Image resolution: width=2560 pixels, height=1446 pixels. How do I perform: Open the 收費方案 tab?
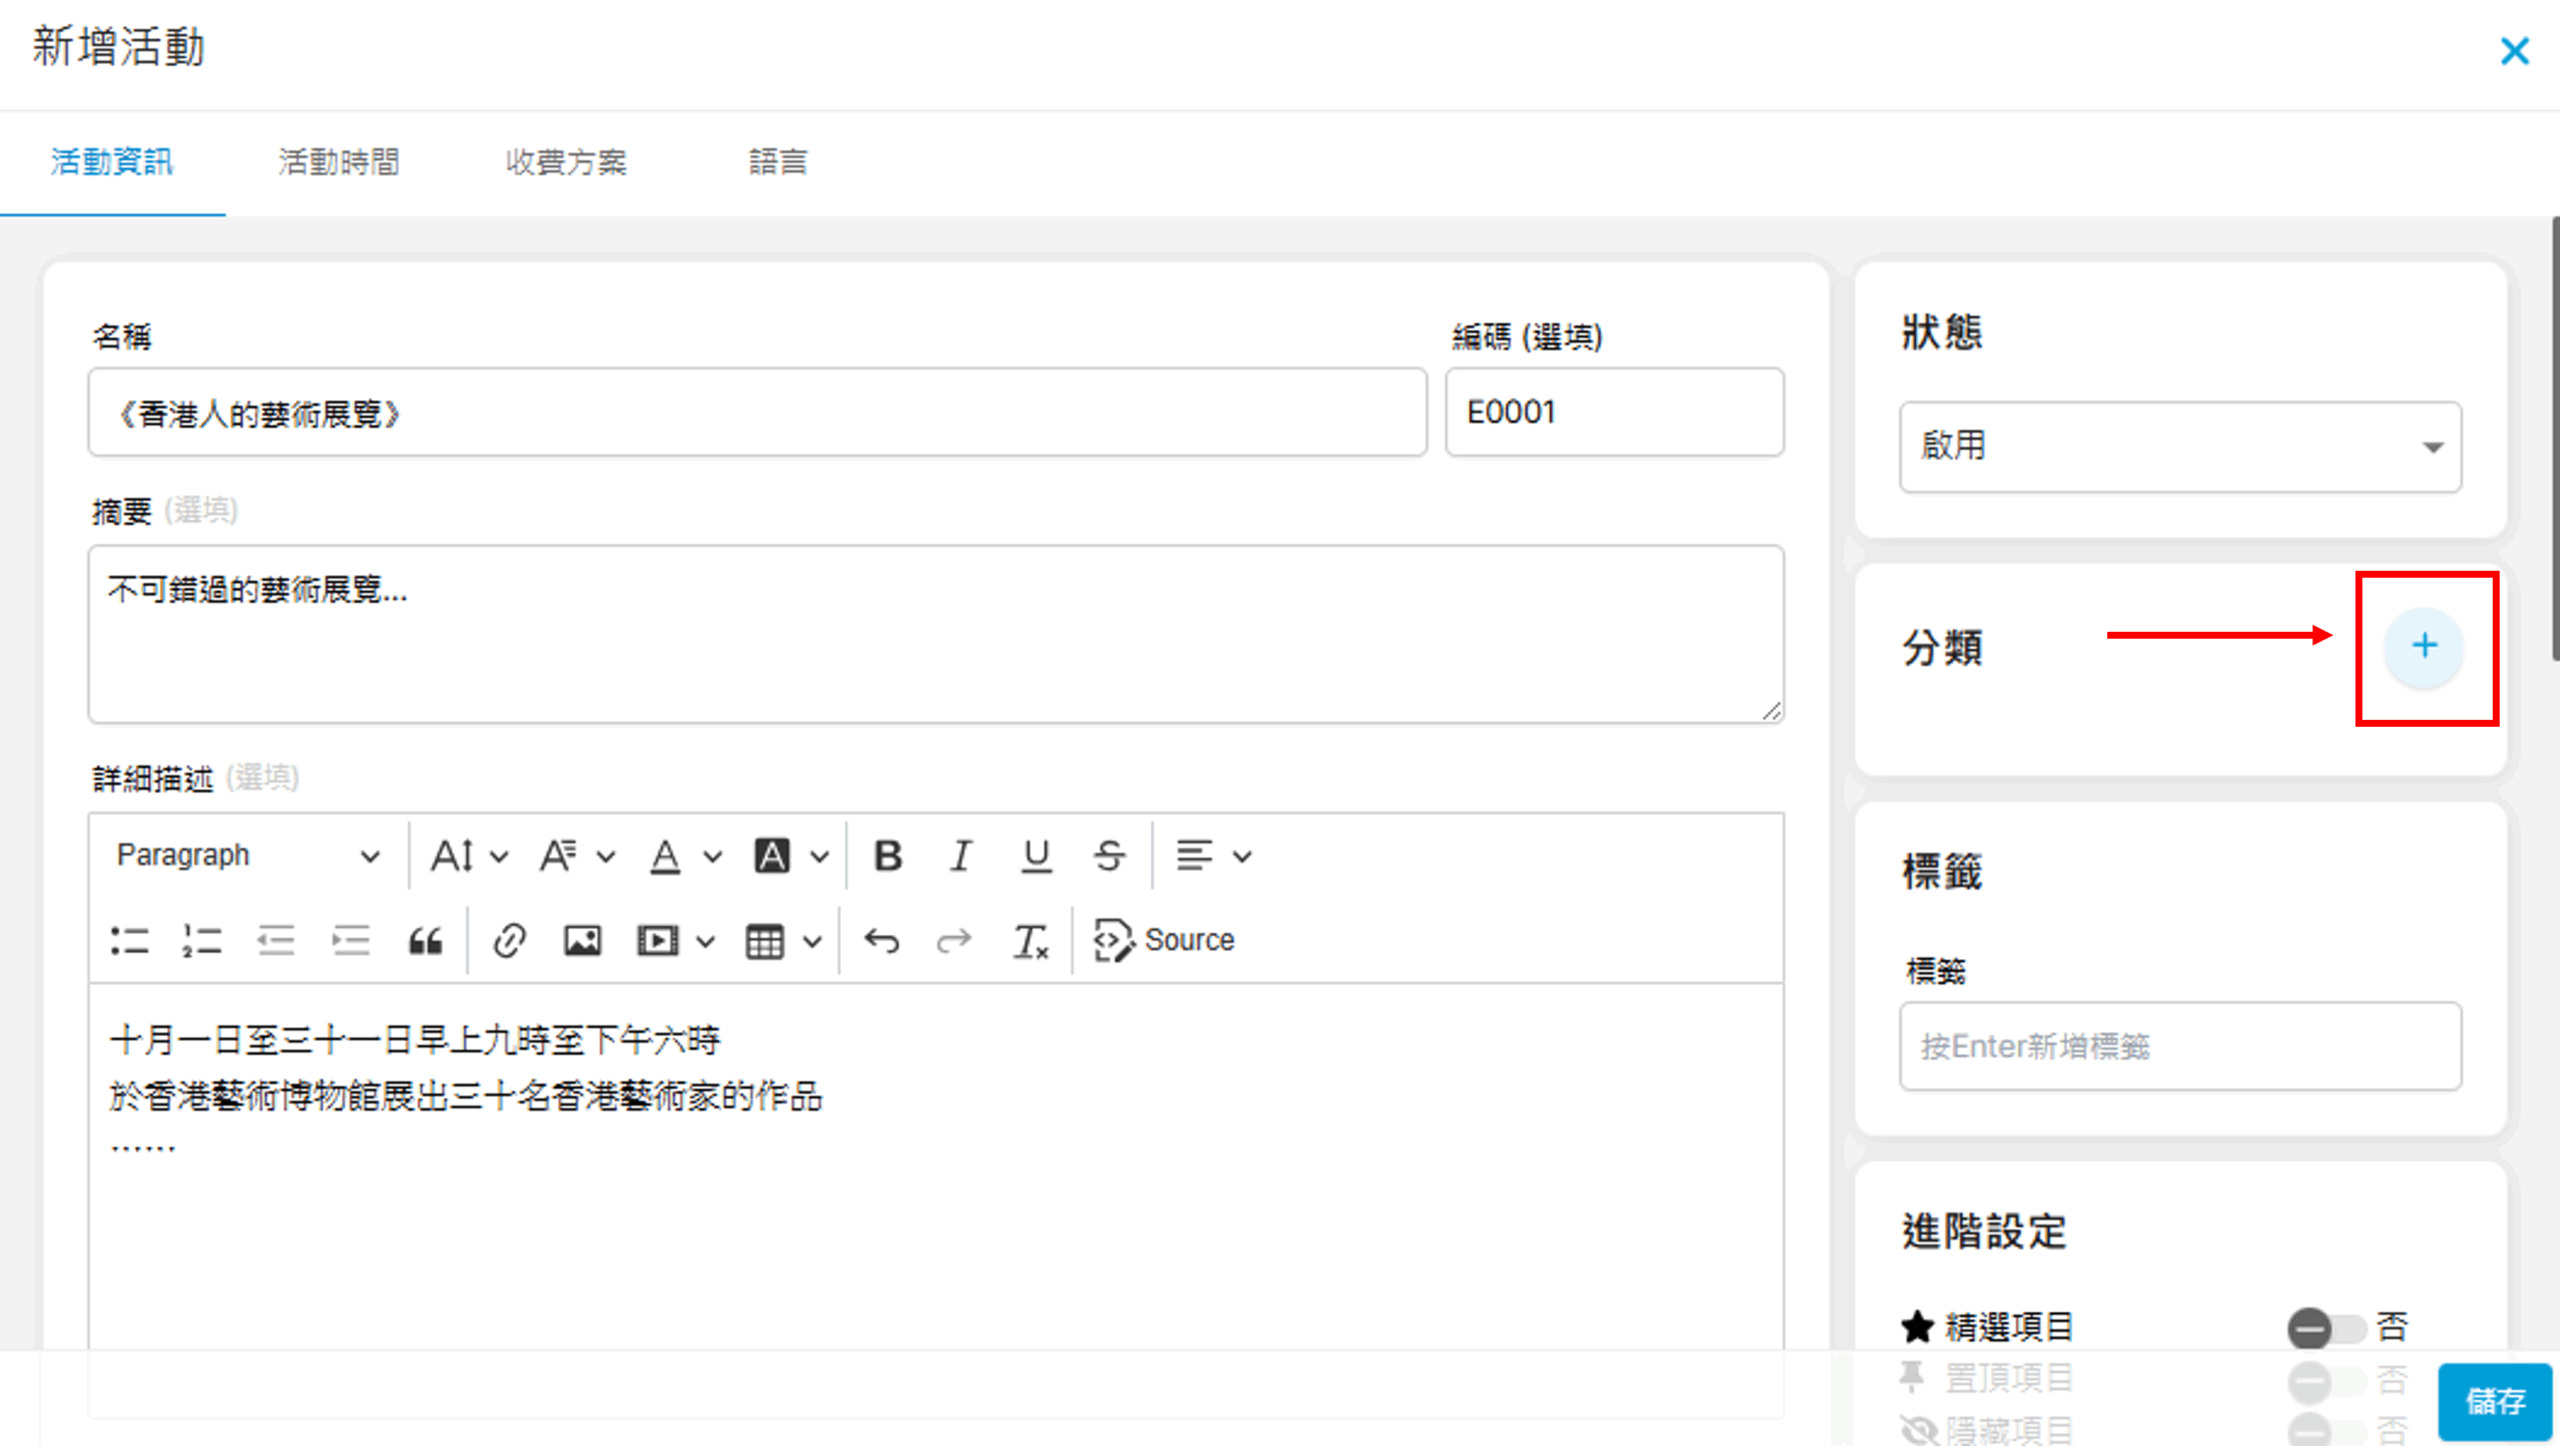566,162
